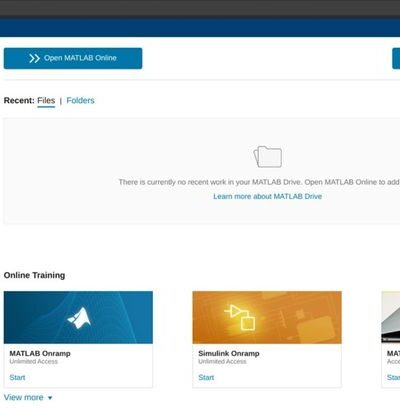Click the Simulink block icon on Onramp card
This screenshot has width=400, height=409.
click(x=240, y=317)
